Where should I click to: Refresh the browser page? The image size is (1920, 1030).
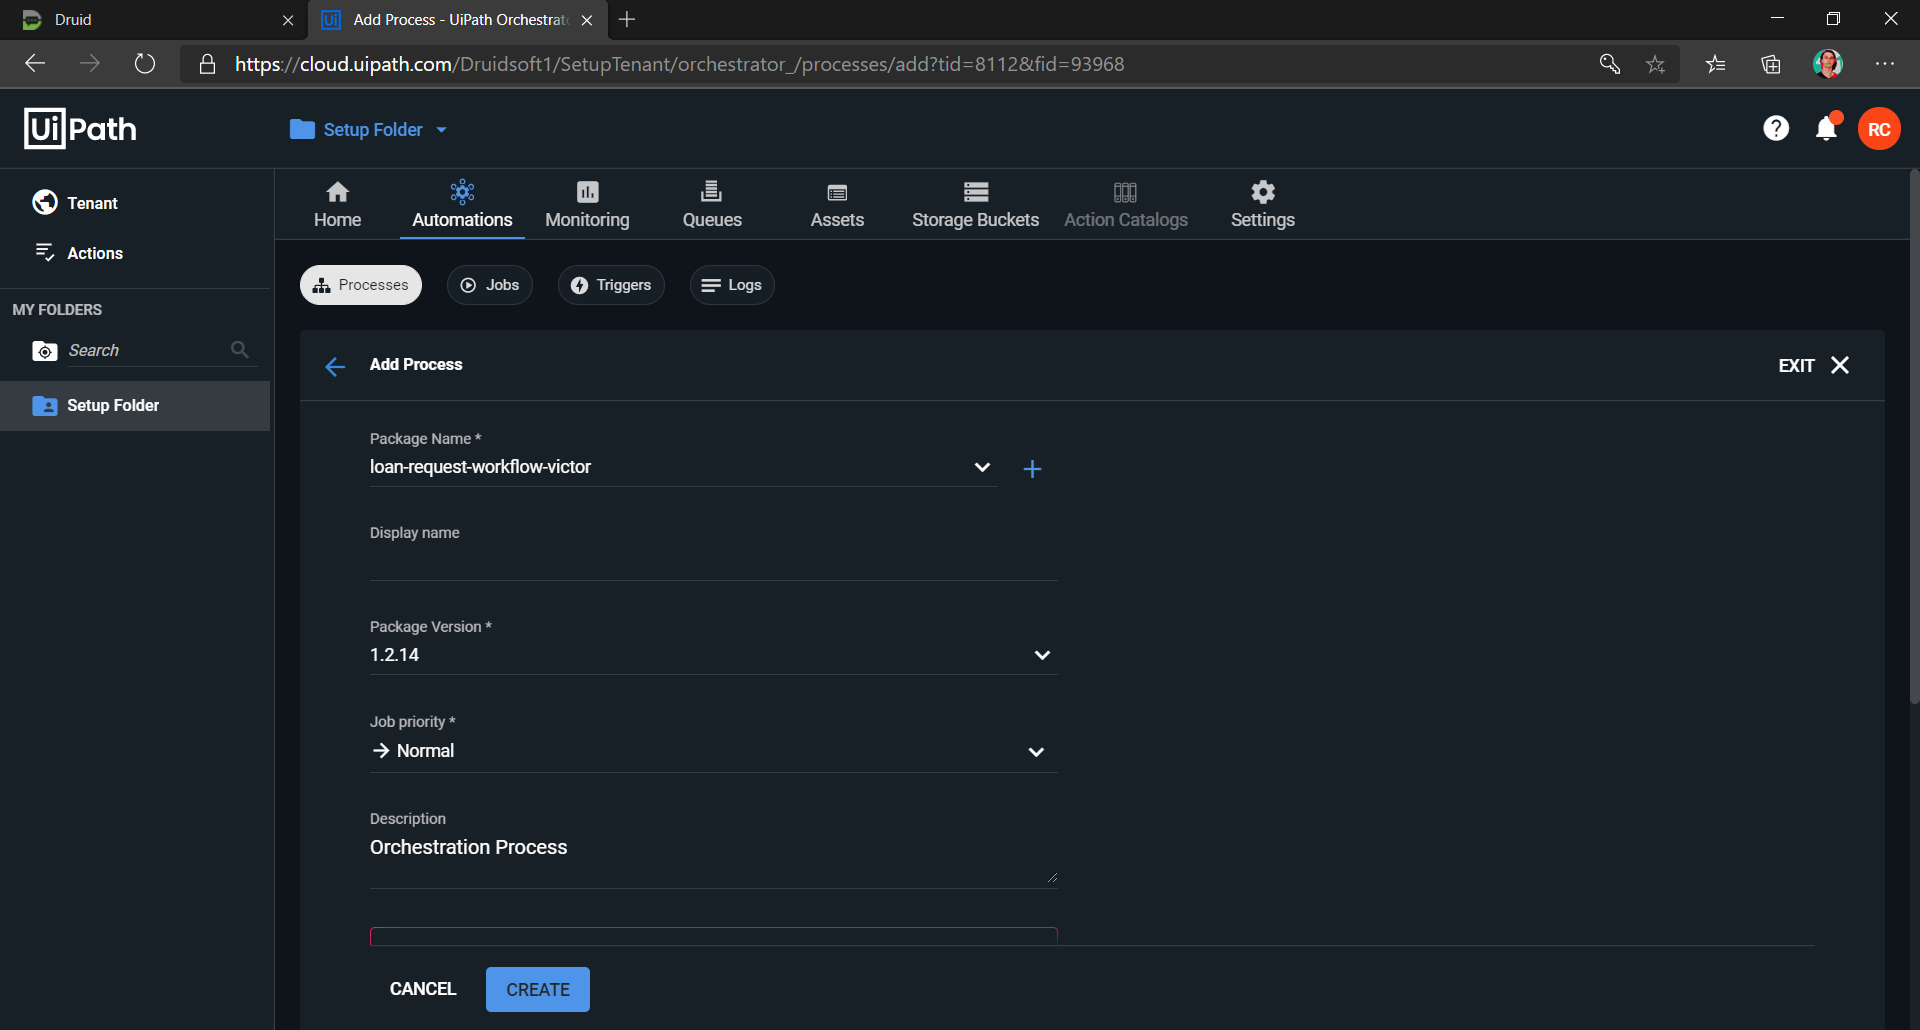(x=145, y=64)
